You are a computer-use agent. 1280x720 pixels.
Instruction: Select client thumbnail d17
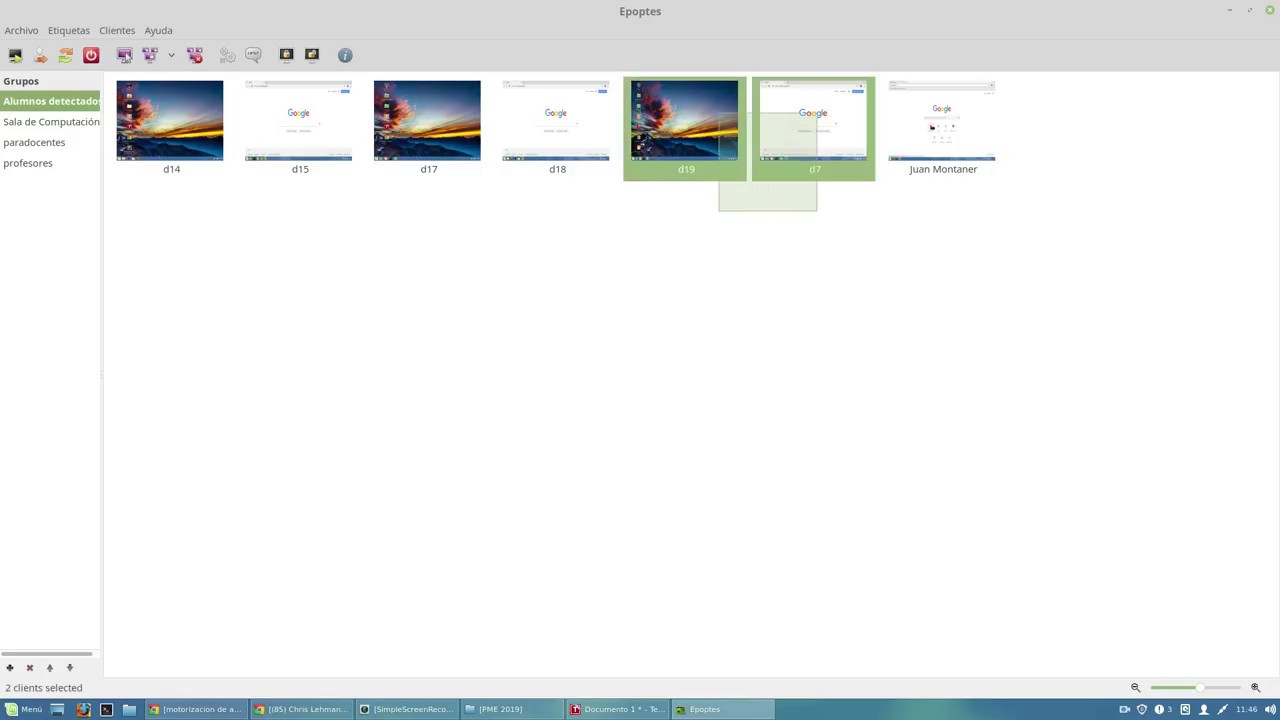coord(427,121)
